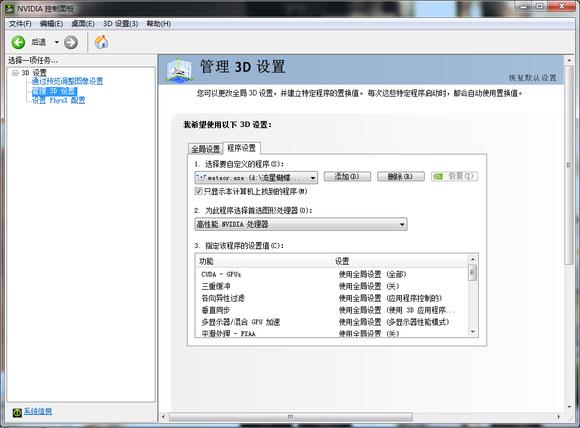Select the CUDA - GPUs row
Image resolution: width=580 pixels, height=428 pixels.
(x=331, y=274)
